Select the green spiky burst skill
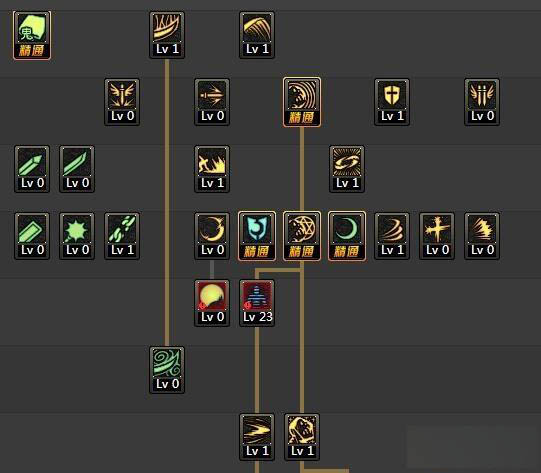 tap(77, 236)
